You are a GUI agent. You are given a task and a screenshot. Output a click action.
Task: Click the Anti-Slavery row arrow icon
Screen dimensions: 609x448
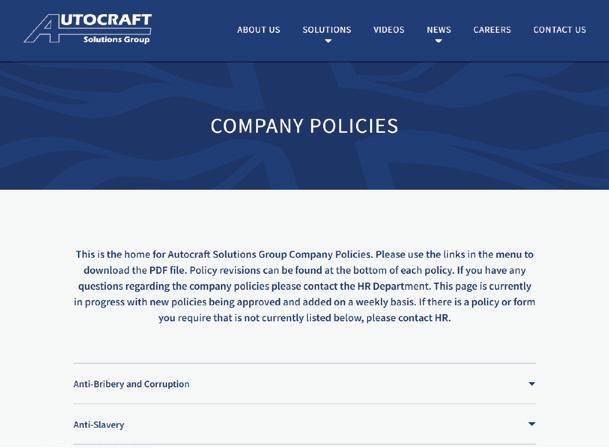532,424
